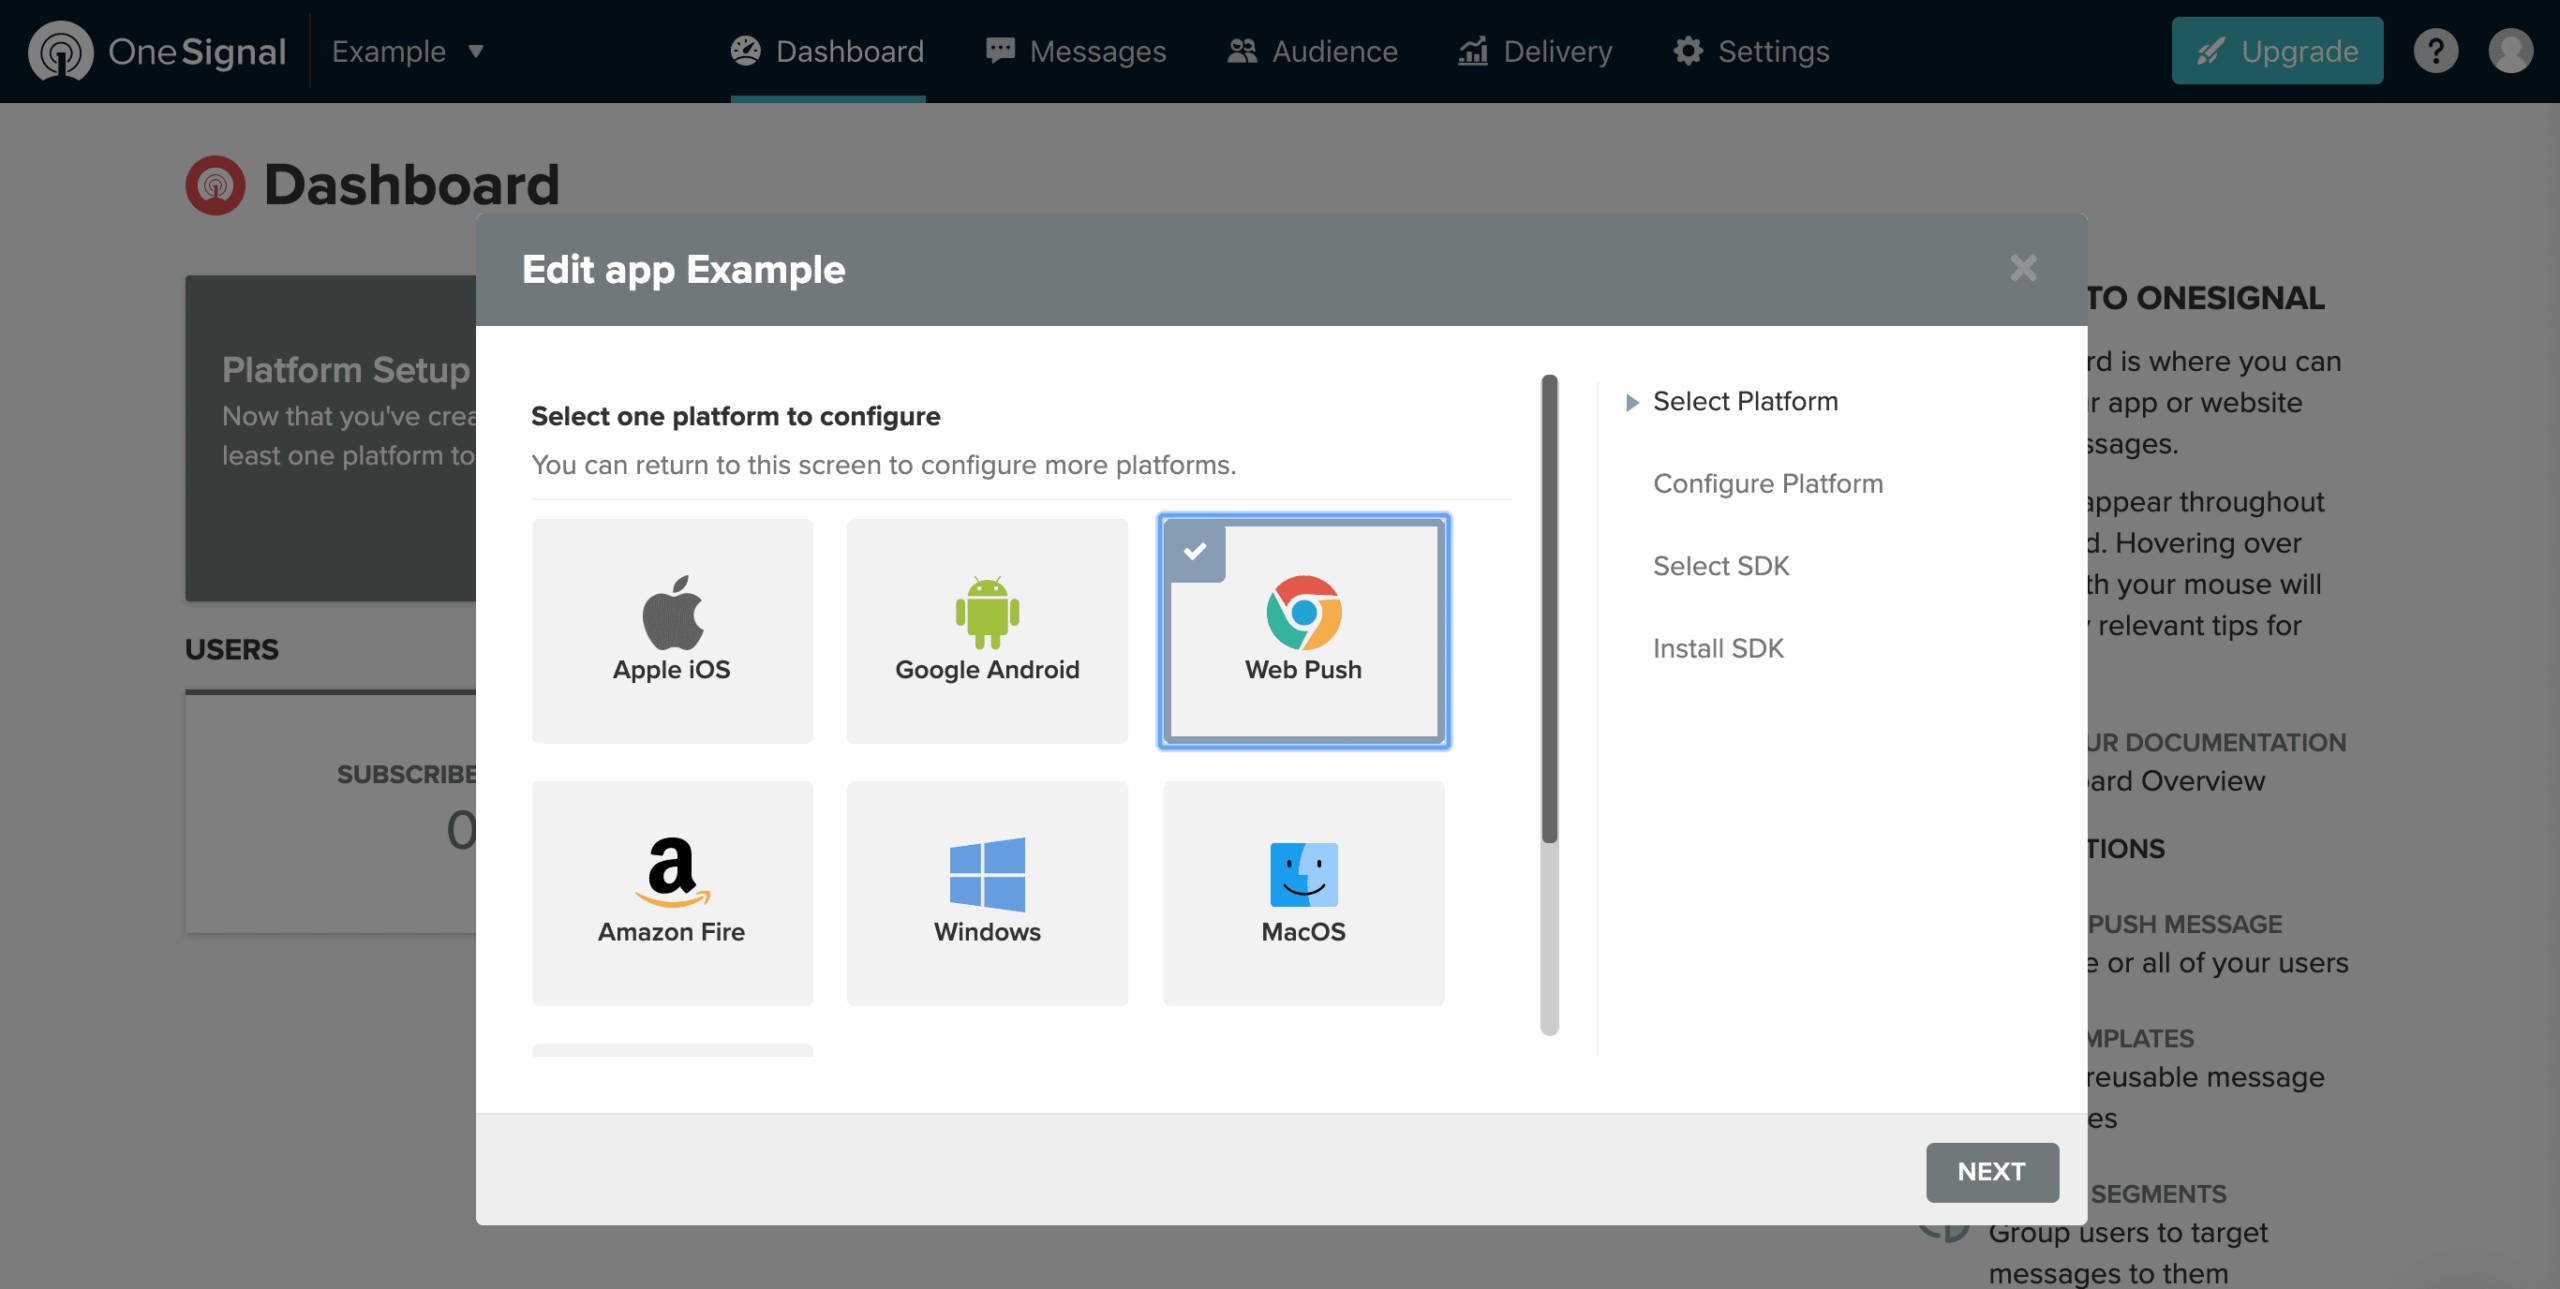Click 'Select one platform to configure' heading
This screenshot has height=1289, width=2560.
735,416
